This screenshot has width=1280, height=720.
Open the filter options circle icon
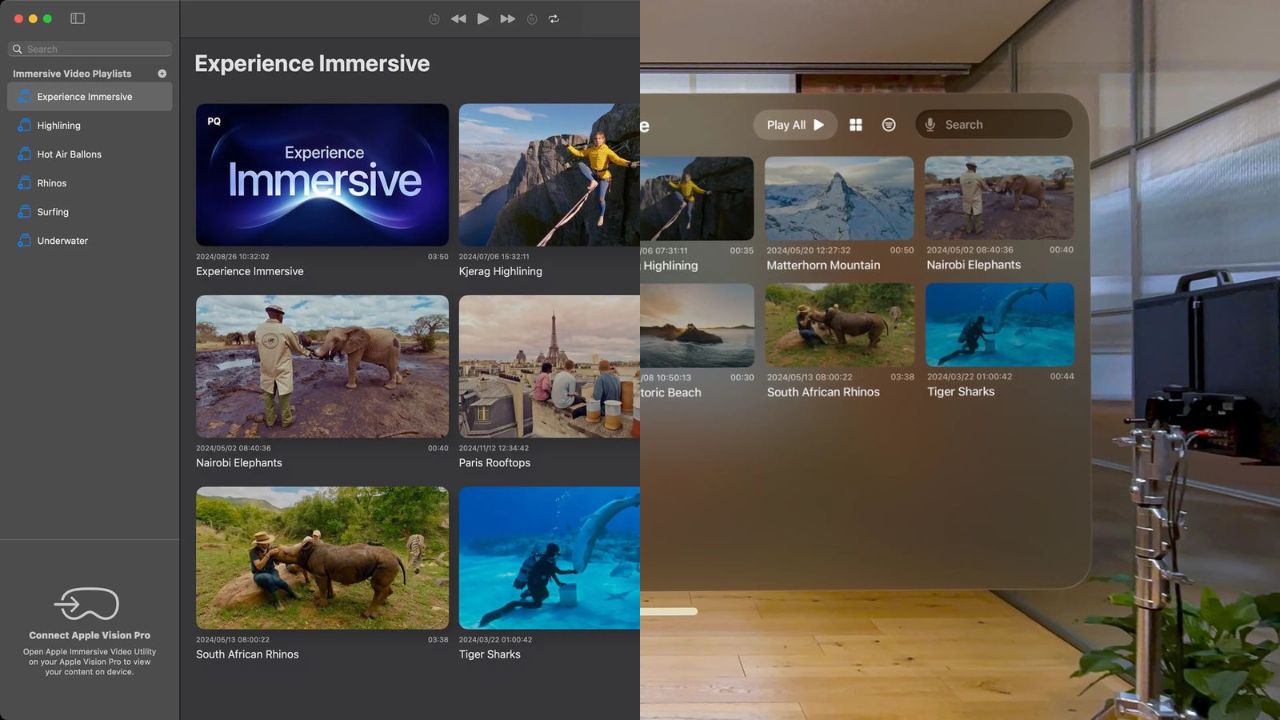click(888, 125)
